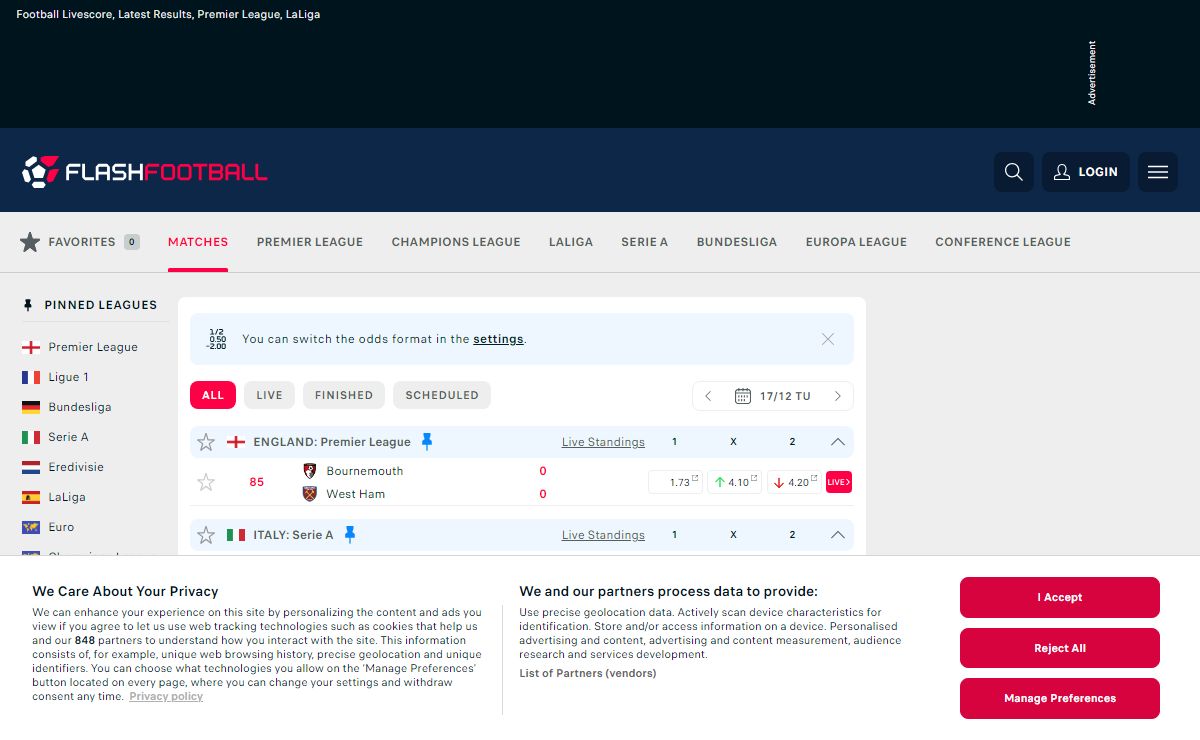Click the England flag in league header

click(236, 442)
